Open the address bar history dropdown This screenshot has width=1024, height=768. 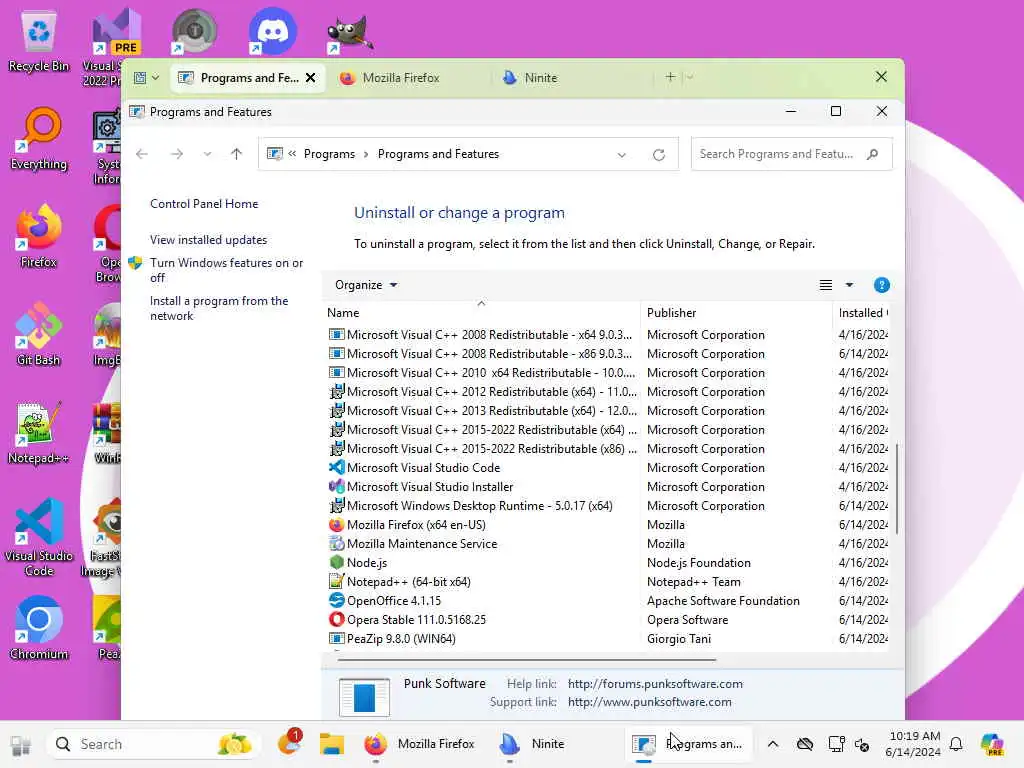[x=622, y=155]
